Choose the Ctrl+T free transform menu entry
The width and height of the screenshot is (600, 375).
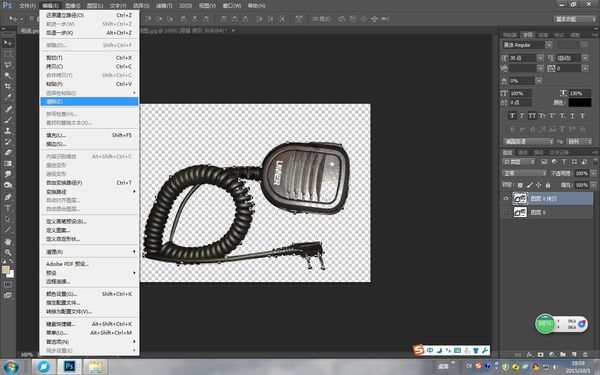[89, 183]
